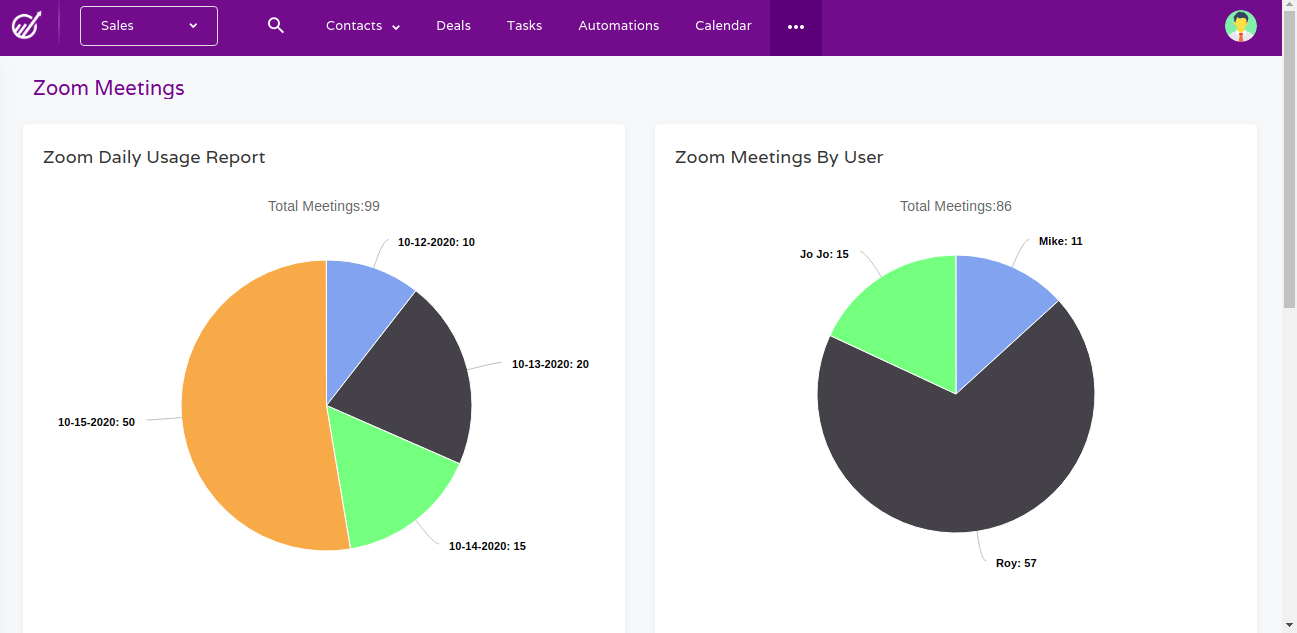This screenshot has width=1297, height=633.
Task: Switch to the Calendar page
Action: coord(723,26)
